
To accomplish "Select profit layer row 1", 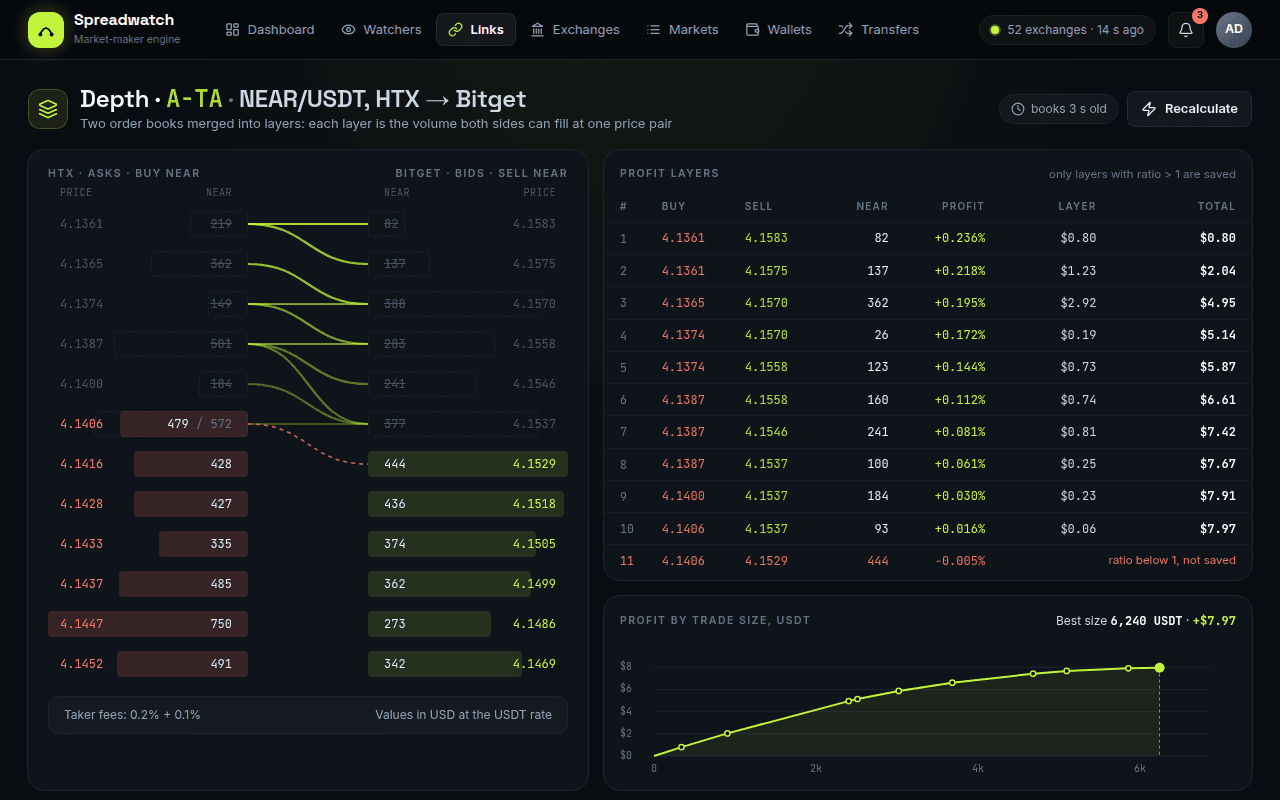I will (928, 238).
